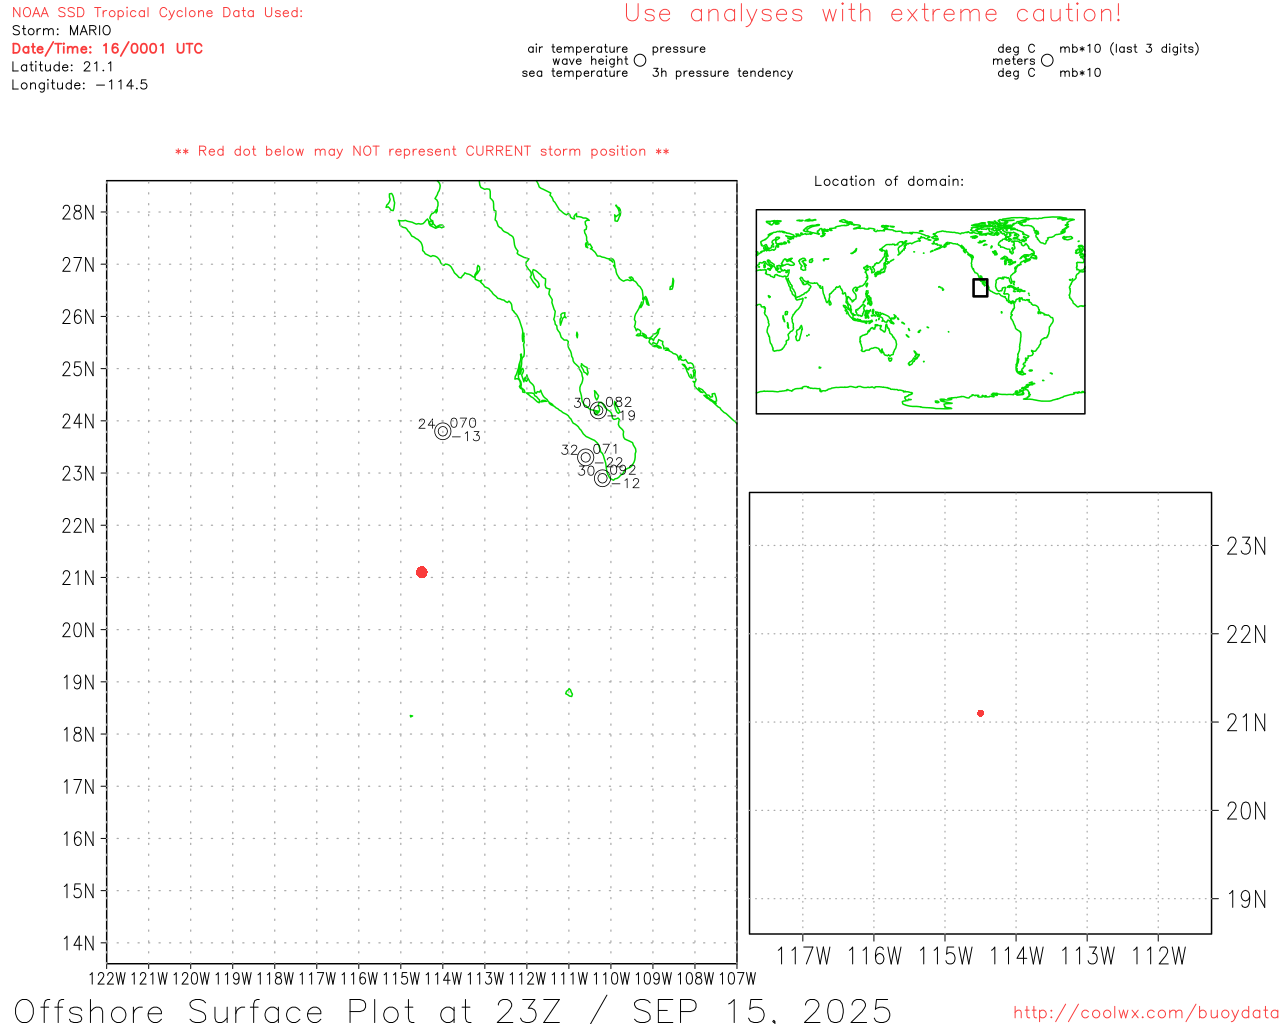Click the 23N label on inset map
The height and width of the screenshot is (1024, 1280).
1246,546
